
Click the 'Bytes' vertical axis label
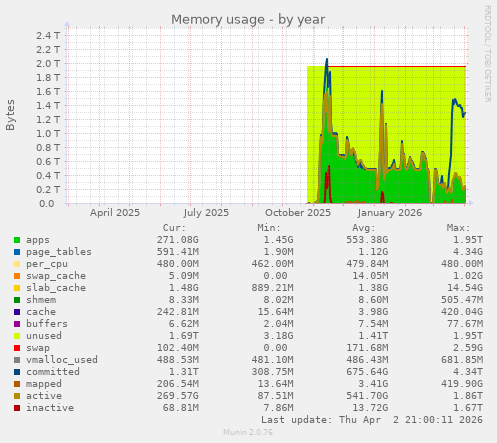coord(10,115)
